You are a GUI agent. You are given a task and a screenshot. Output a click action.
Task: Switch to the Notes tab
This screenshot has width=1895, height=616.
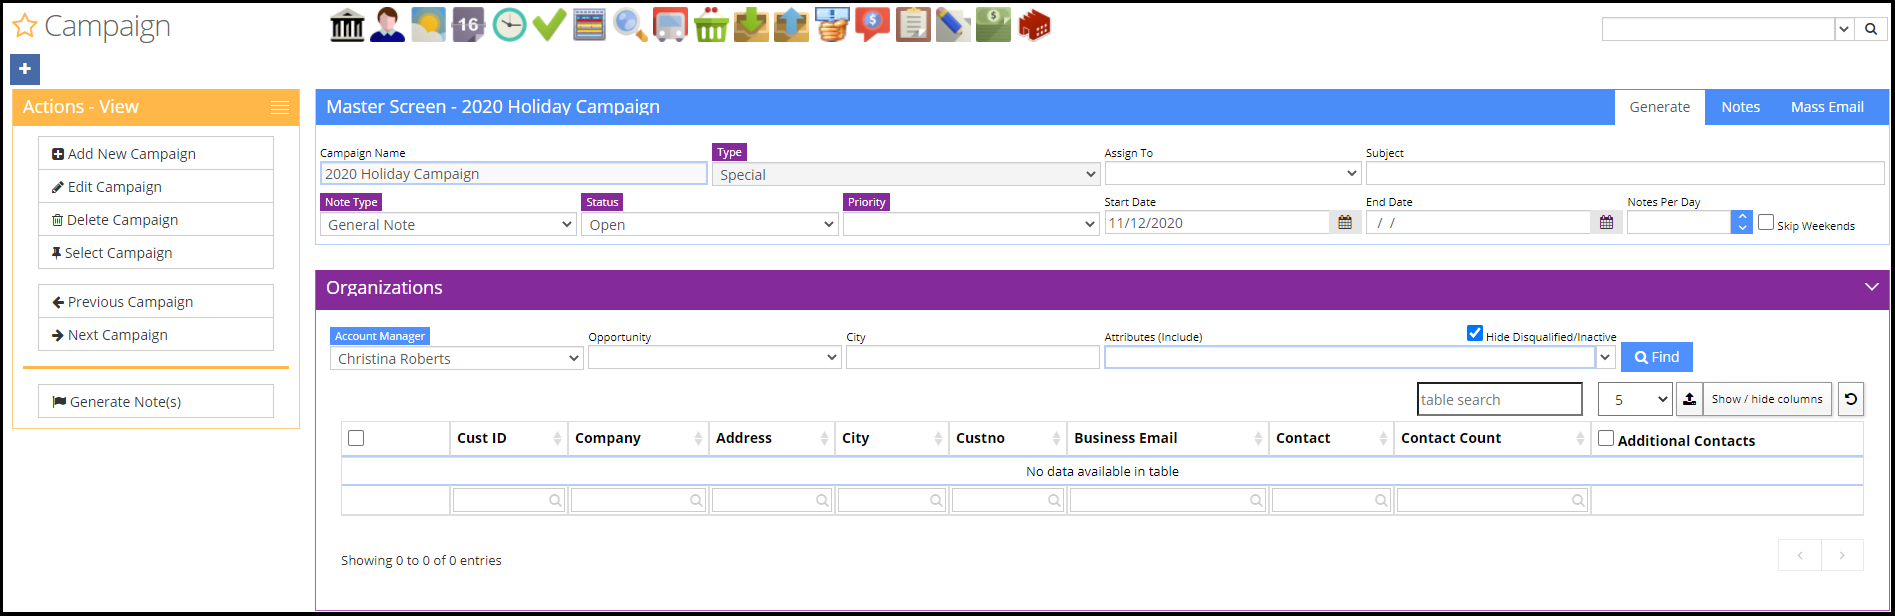point(1740,107)
